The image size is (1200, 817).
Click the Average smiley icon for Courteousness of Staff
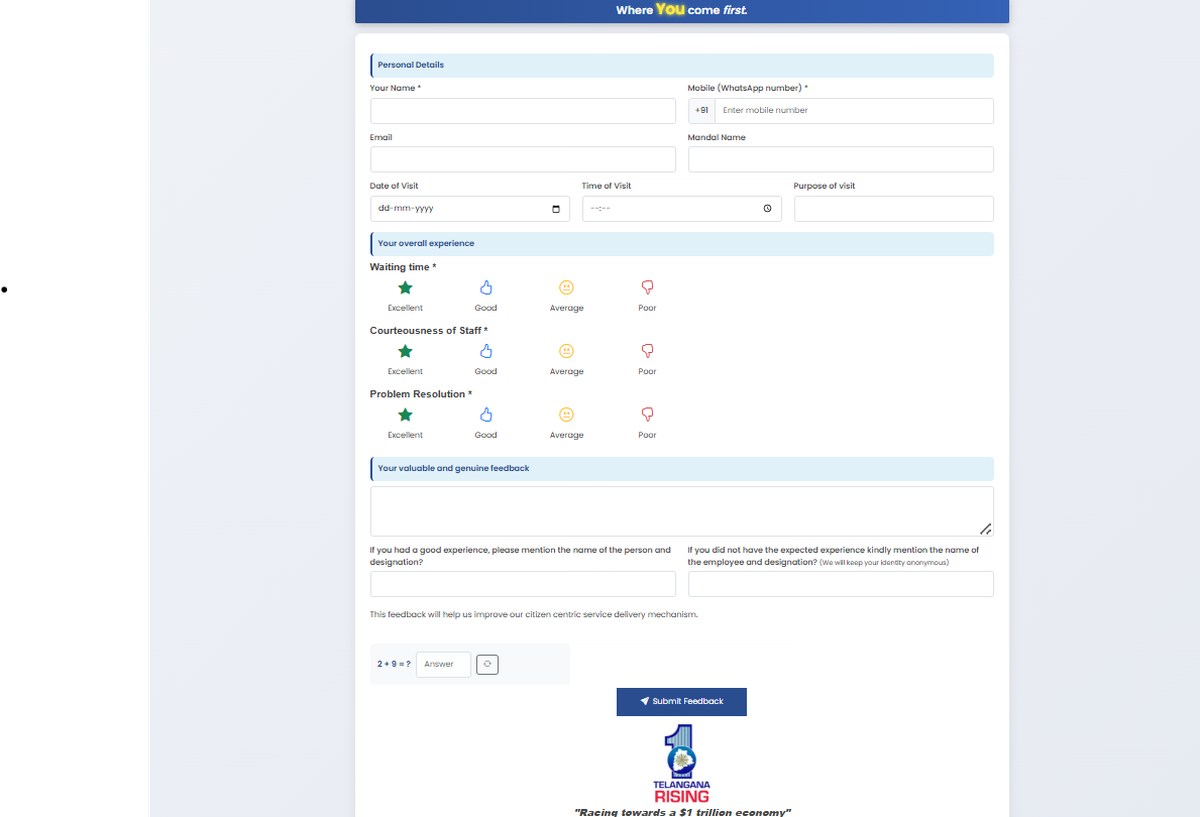point(567,351)
